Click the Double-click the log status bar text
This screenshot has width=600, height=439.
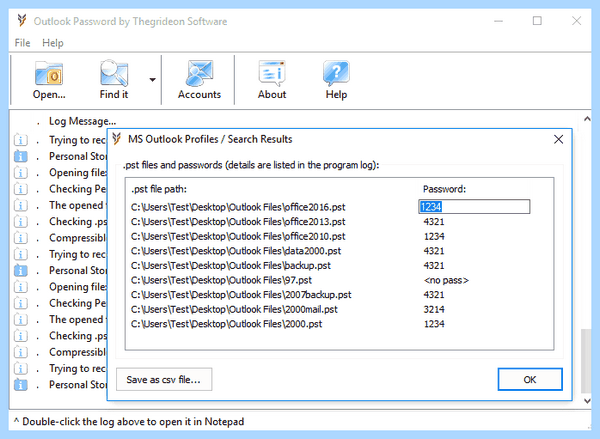(x=129, y=422)
